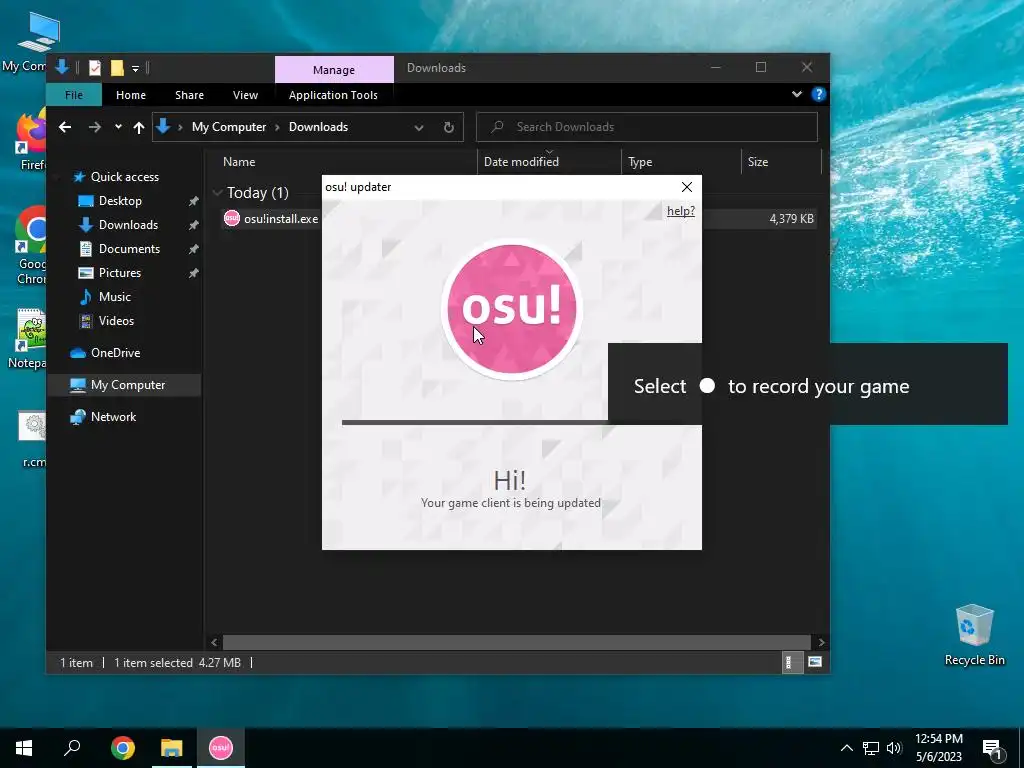Click the Search Downloads field
Viewport: 1024px width, 768px height.
pyautogui.click(x=647, y=127)
